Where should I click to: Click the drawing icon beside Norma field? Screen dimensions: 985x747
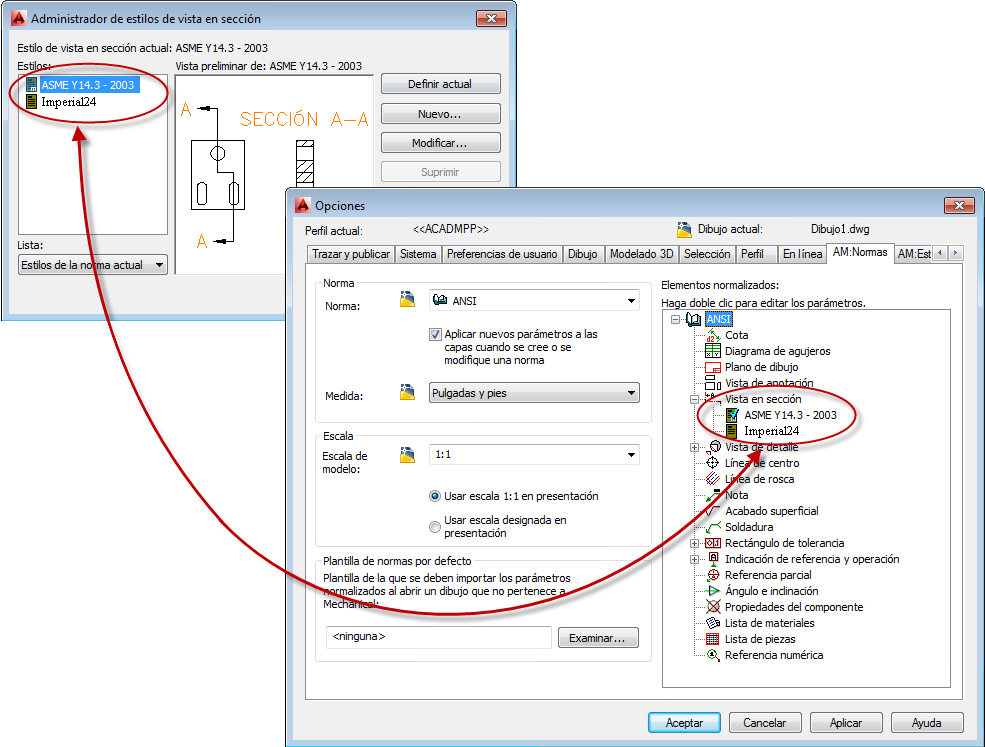coord(407,300)
